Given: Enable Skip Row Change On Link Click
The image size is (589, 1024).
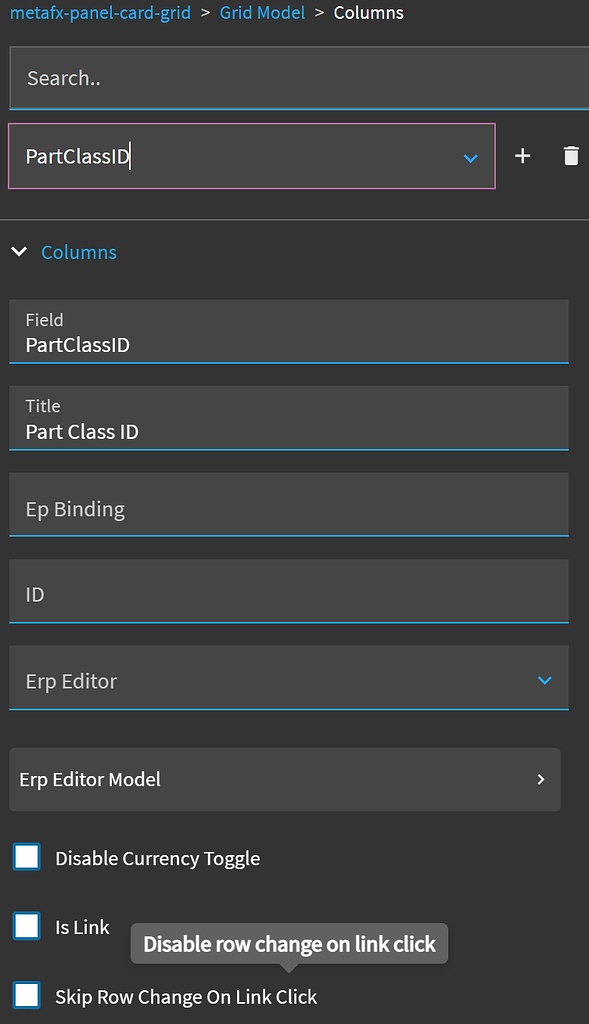Looking at the screenshot, I should point(27,995).
